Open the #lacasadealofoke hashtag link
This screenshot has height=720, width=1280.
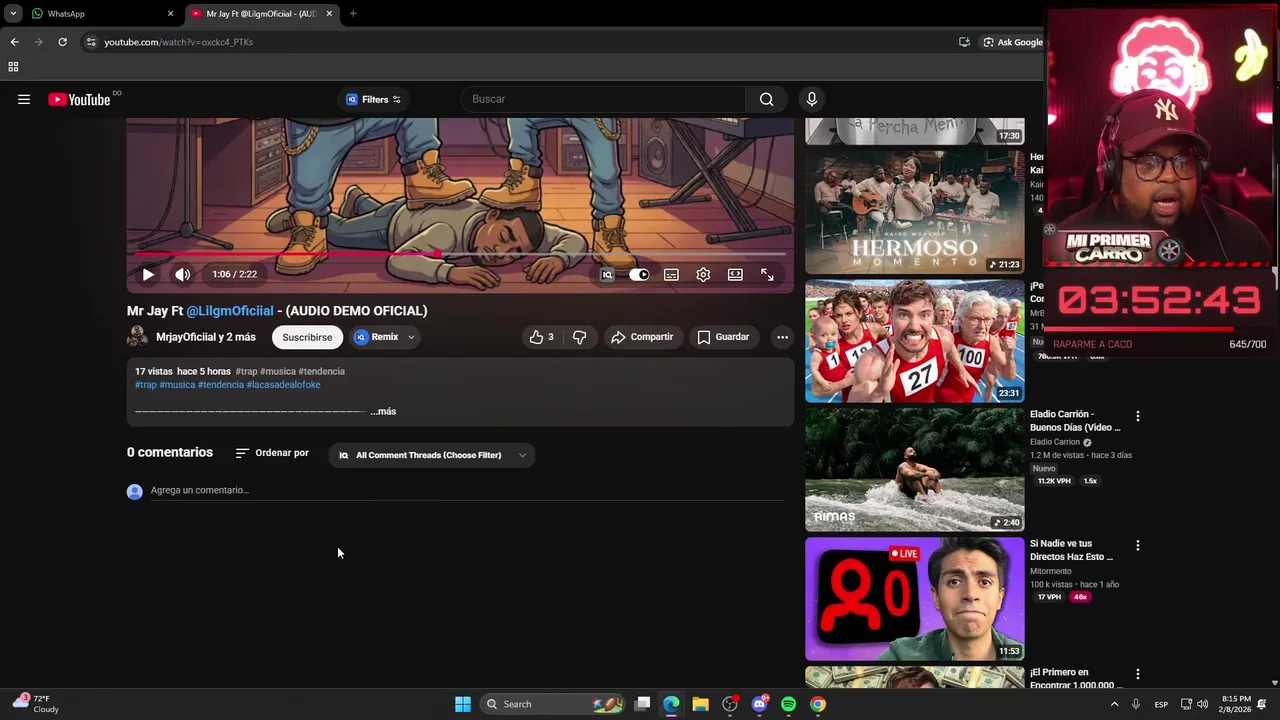(283, 385)
